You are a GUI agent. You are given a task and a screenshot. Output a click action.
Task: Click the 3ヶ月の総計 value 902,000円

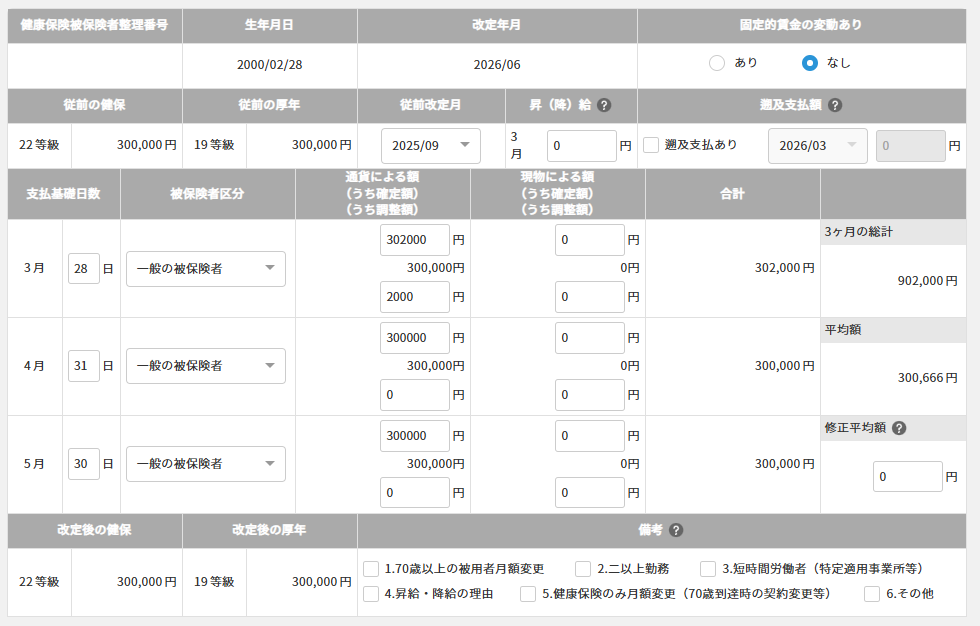(x=928, y=281)
